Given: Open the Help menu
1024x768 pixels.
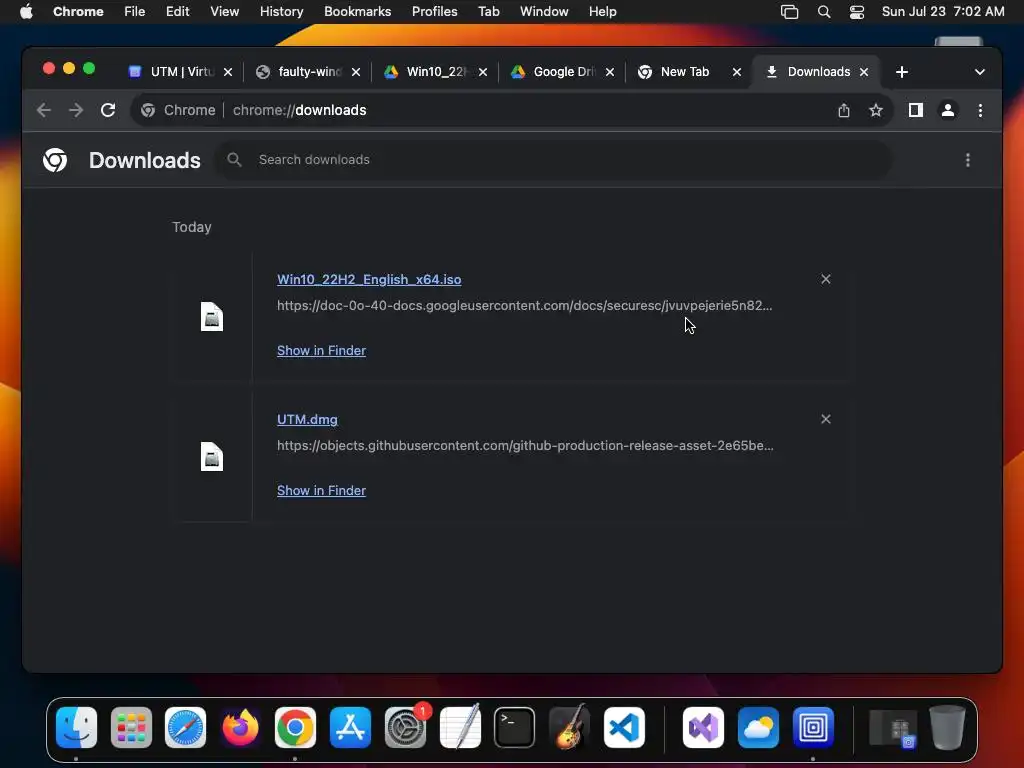Looking at the screenshot, I should 602,12.
